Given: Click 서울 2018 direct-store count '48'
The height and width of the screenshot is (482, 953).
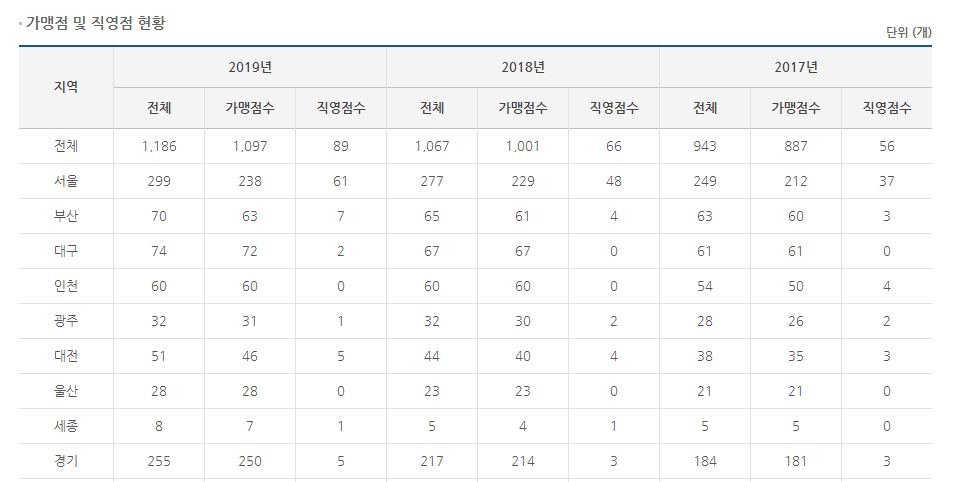Looking at the screenshot, I should (x=614, y=181).
